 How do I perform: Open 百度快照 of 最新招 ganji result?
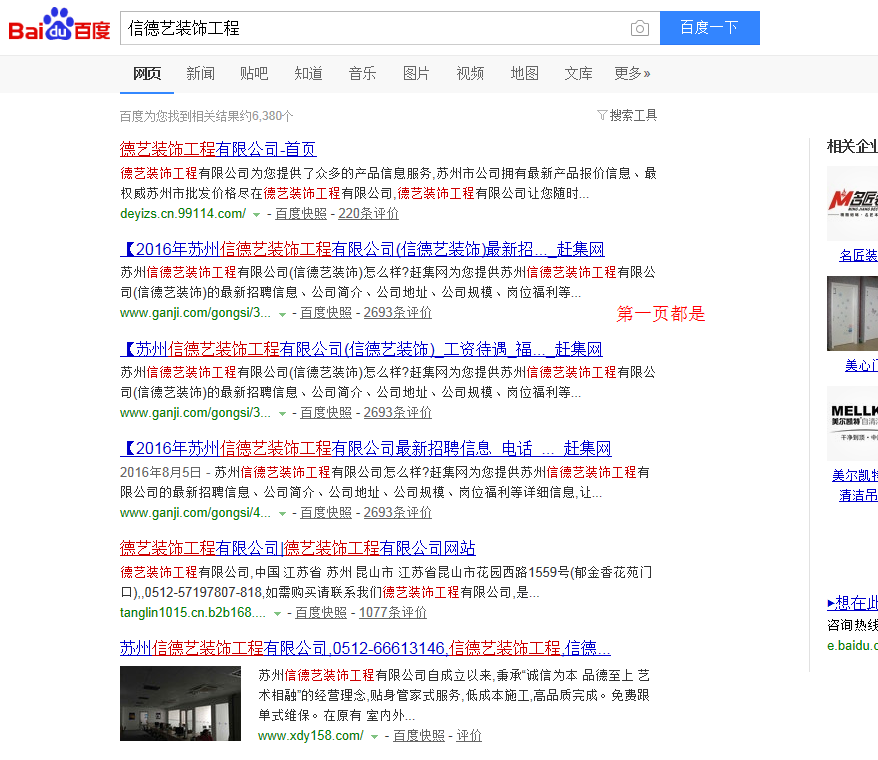point(326,313)
